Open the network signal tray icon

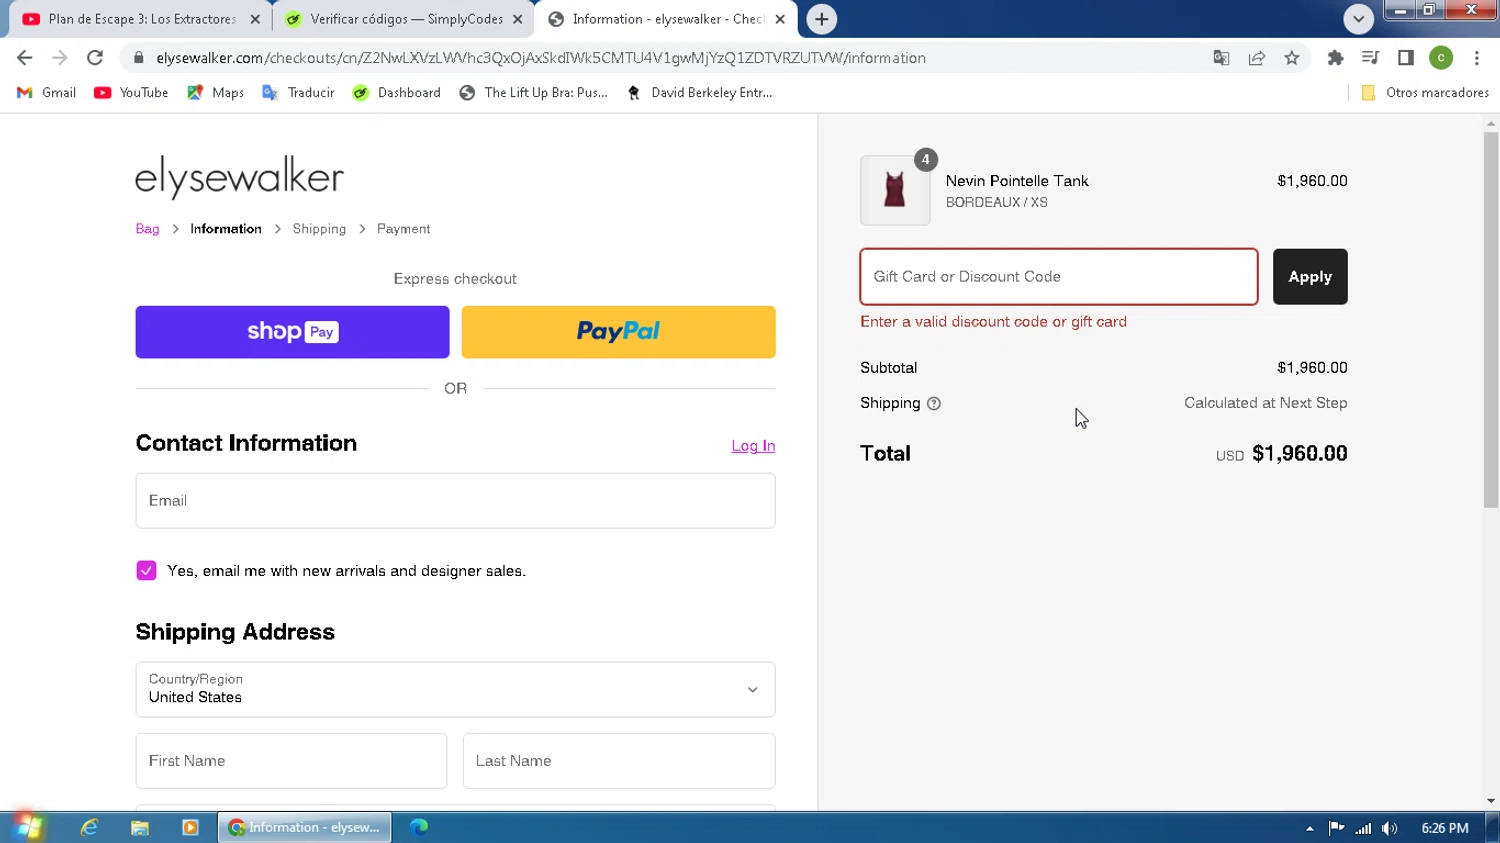[x=1363, y=828]
